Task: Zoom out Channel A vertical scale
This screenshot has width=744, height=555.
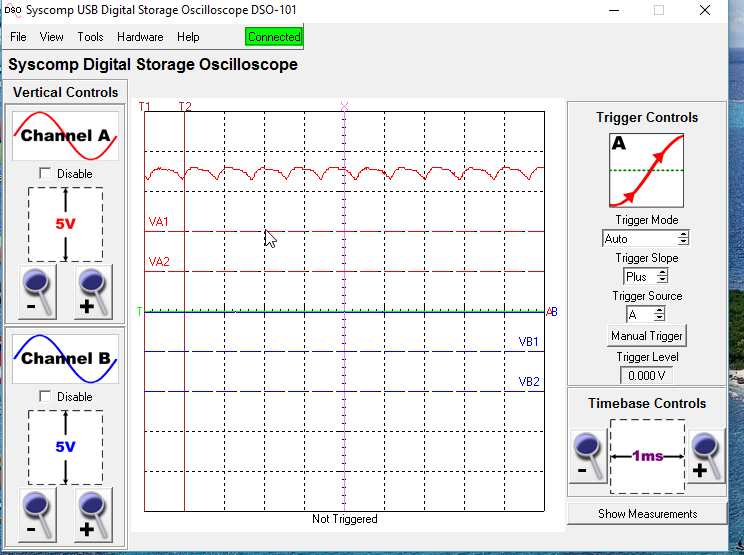Action: click(x=37, y=292)
